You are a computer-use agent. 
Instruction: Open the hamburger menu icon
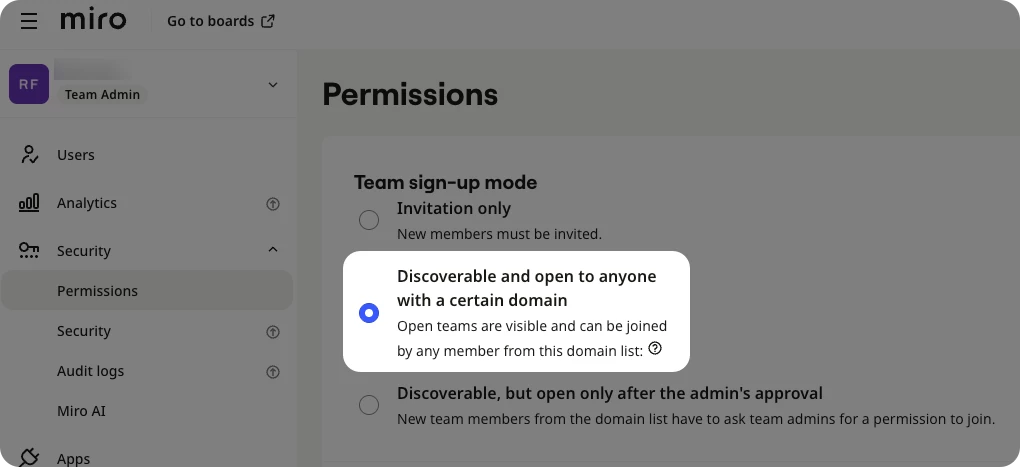click(29, 21)
